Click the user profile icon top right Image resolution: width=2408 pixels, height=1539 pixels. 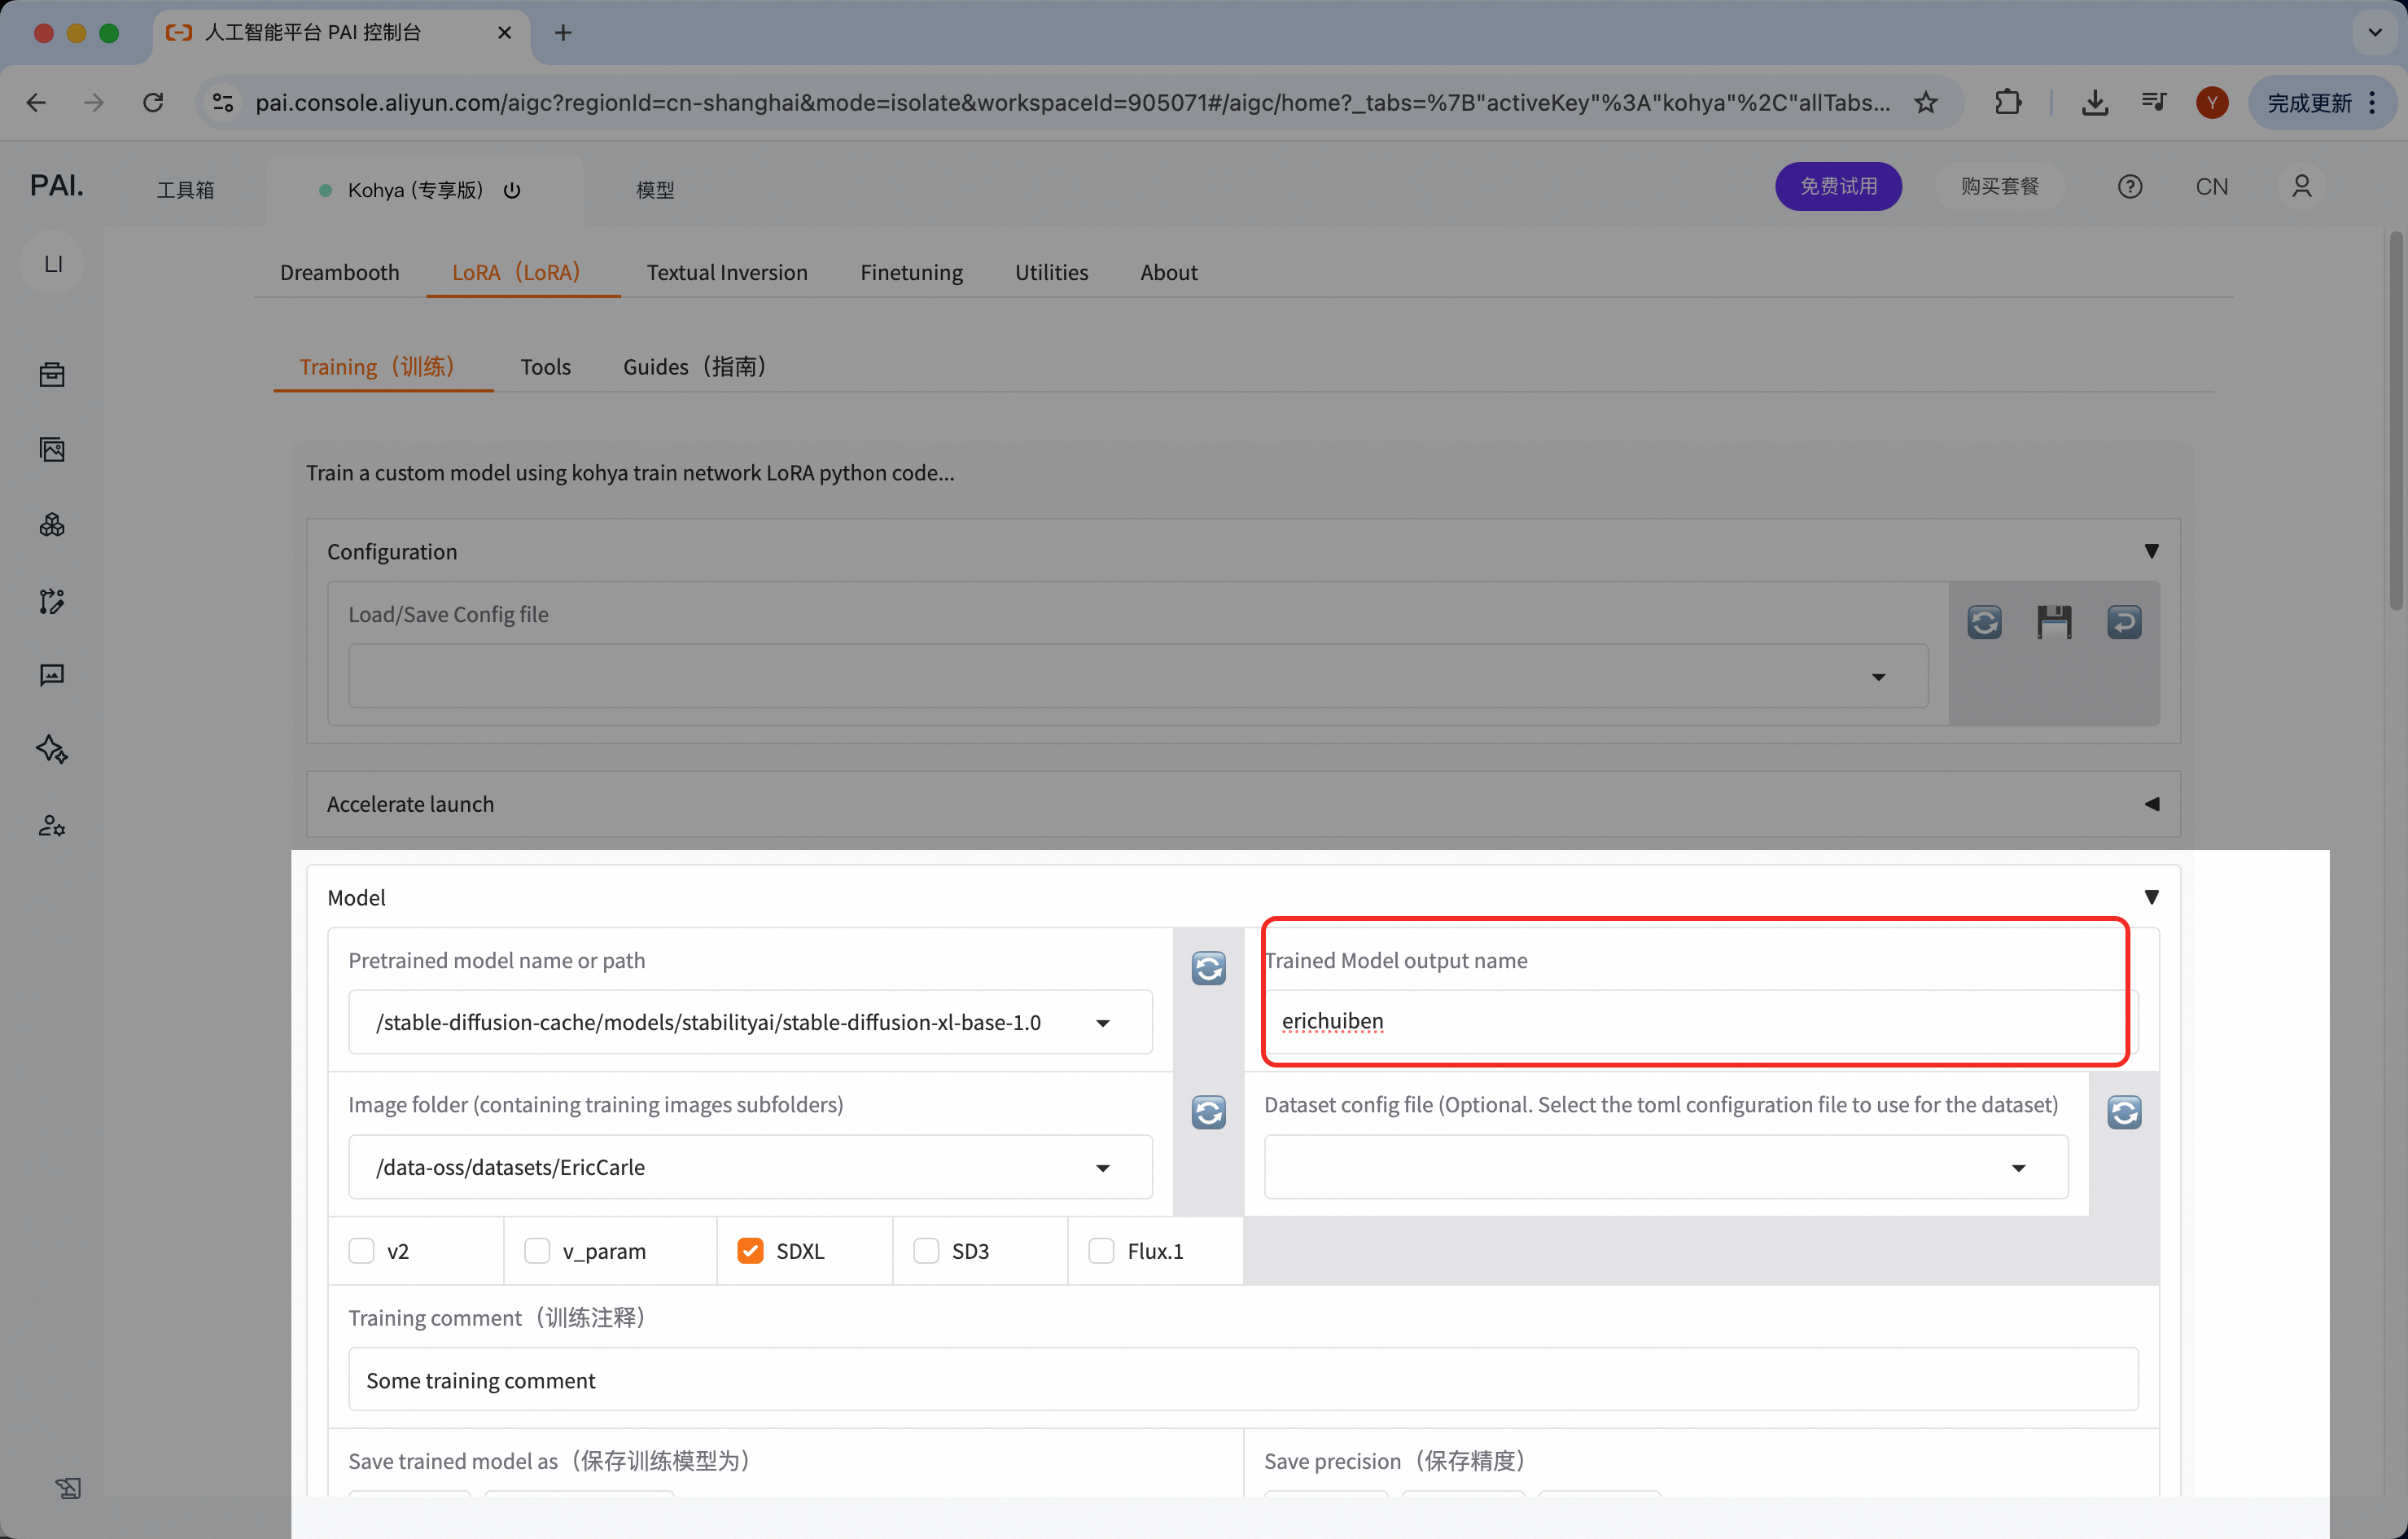click(x=2301, y=187)
